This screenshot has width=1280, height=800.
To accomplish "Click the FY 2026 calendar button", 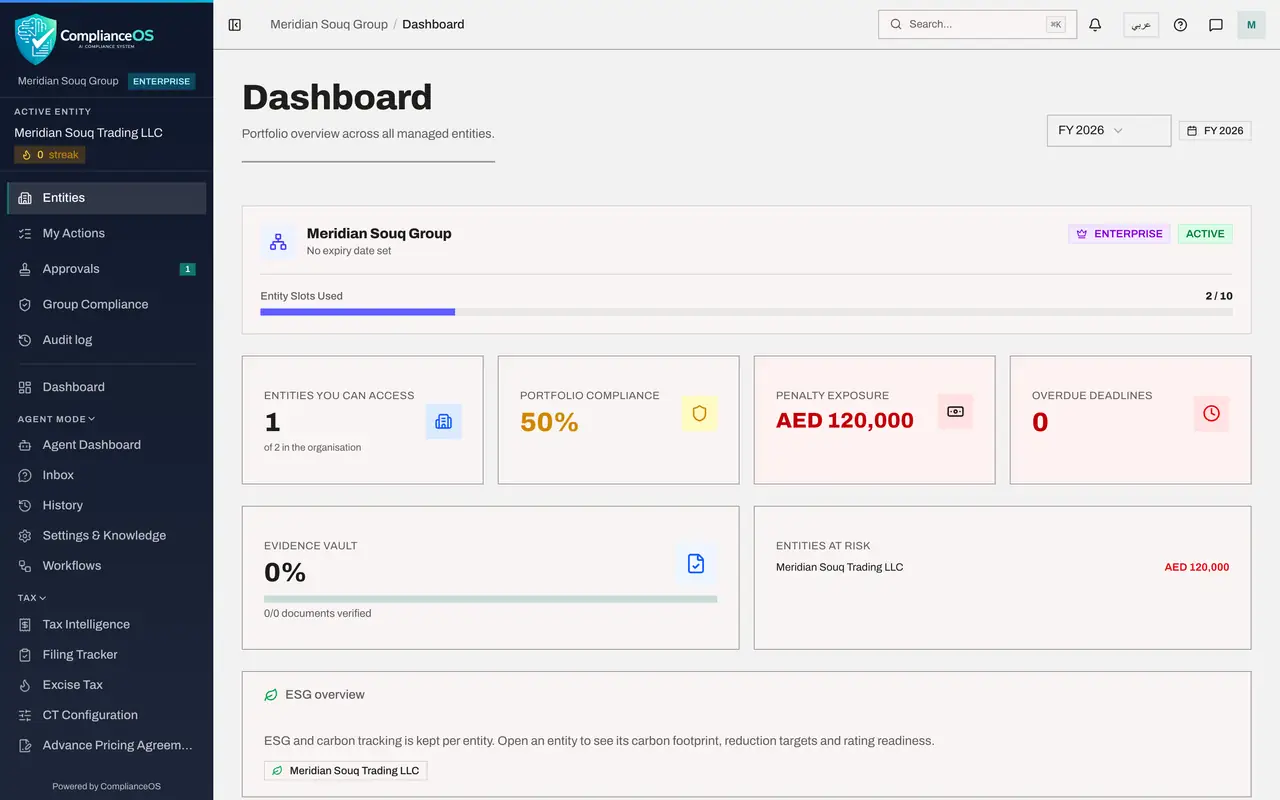I will [x=1215, y=131].
